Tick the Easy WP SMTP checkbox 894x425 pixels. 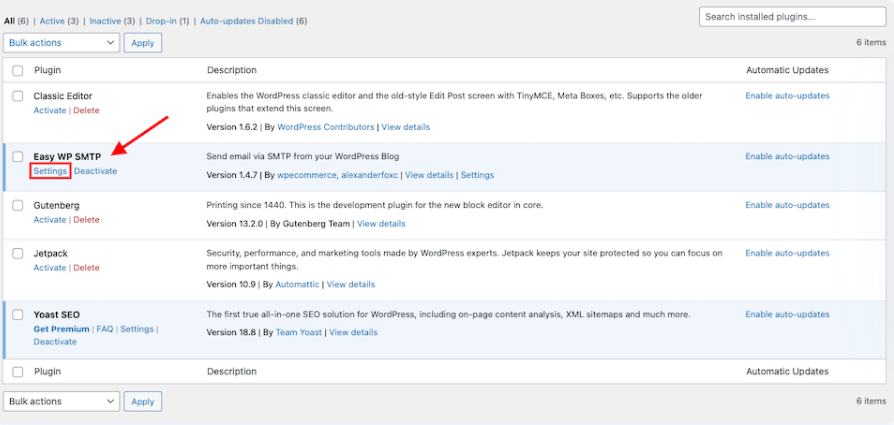click(x=18, y=156)
